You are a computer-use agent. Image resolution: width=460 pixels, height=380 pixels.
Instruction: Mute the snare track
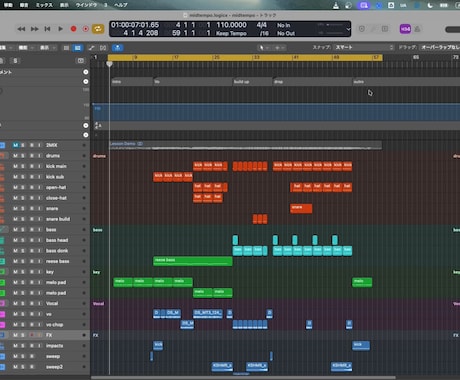coord(15,208)
